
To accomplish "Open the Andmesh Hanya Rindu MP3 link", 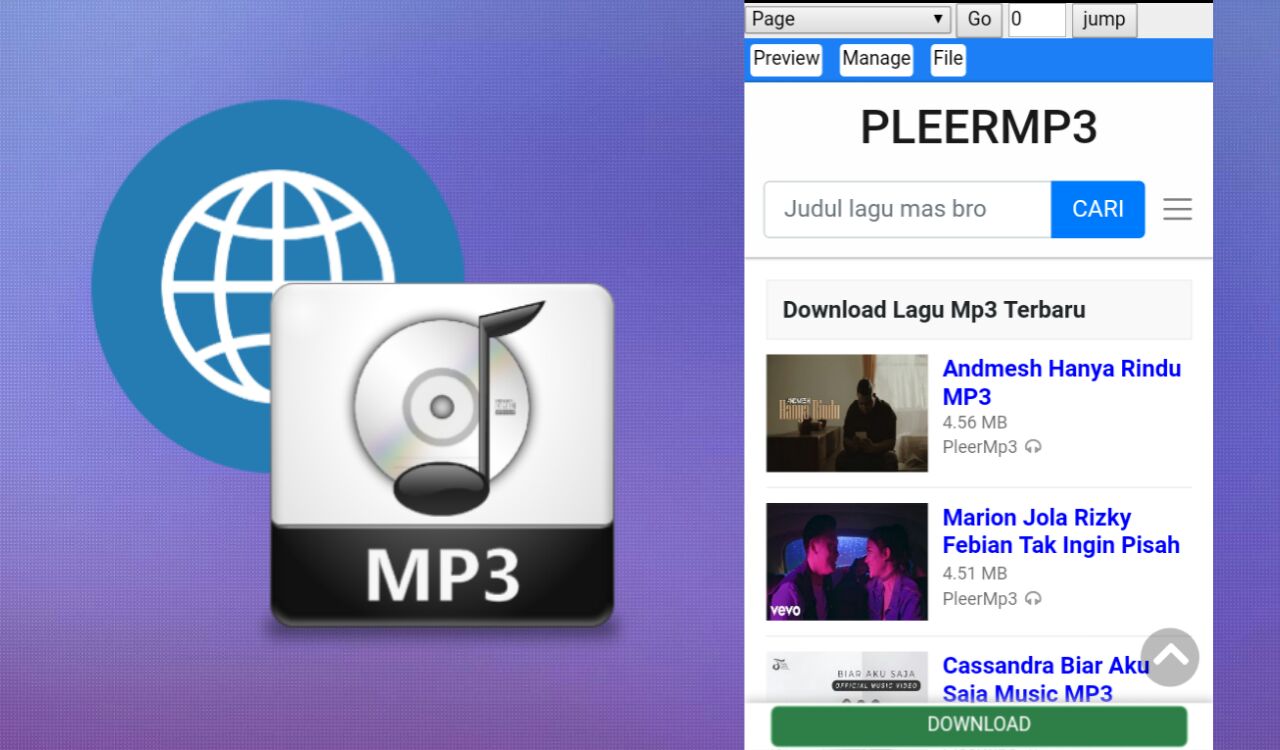I will tap(1061, 382).
